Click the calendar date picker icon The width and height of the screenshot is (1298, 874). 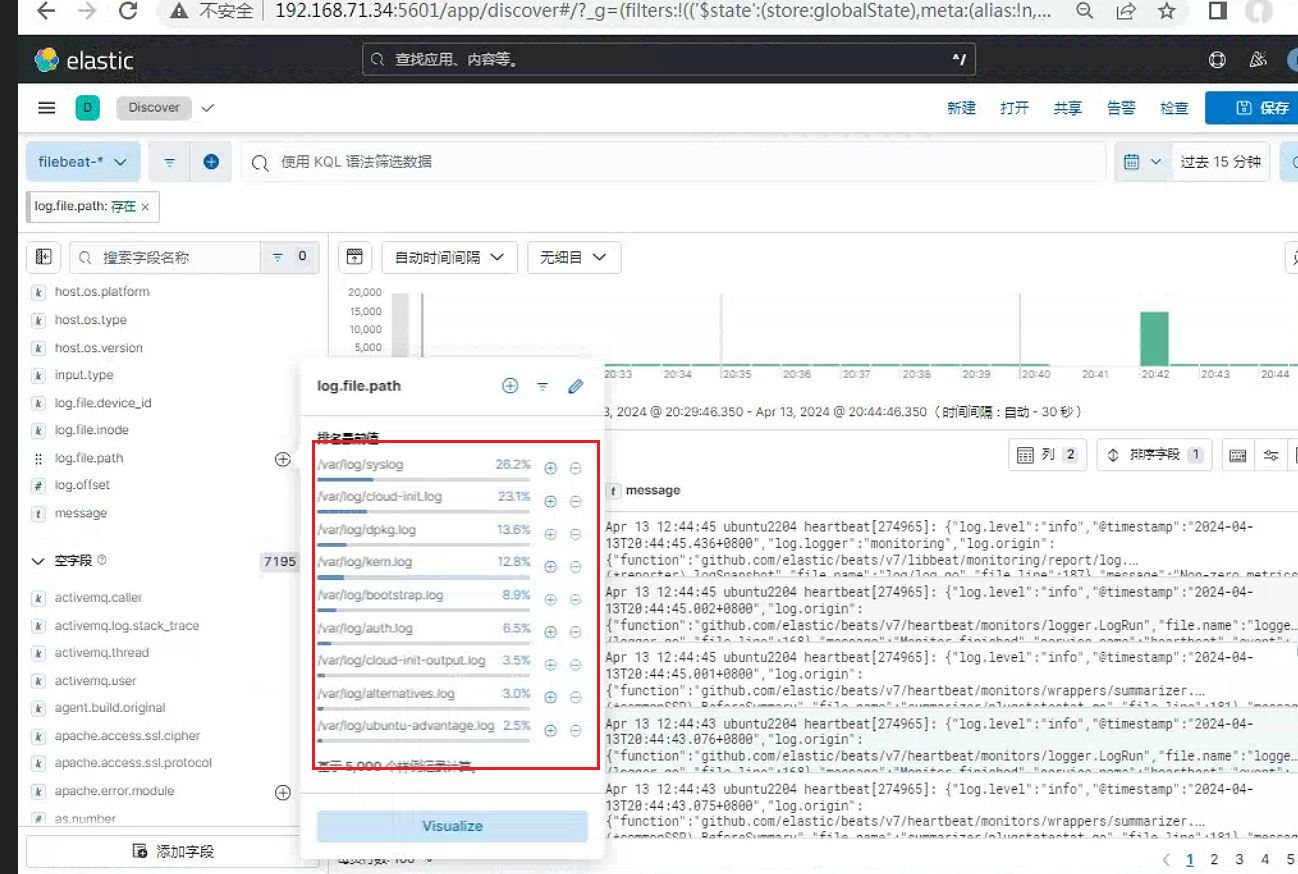click(x=1132, y=162)
